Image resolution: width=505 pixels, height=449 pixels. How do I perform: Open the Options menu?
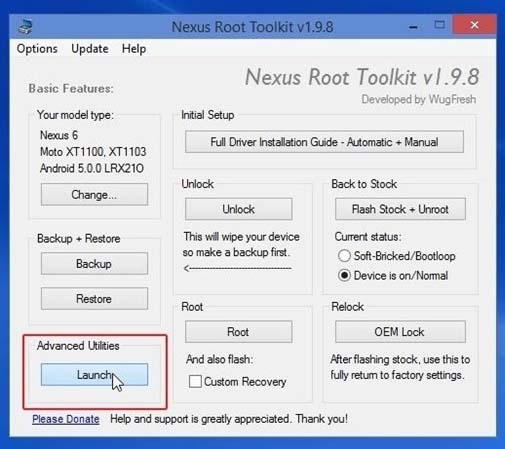37,49
